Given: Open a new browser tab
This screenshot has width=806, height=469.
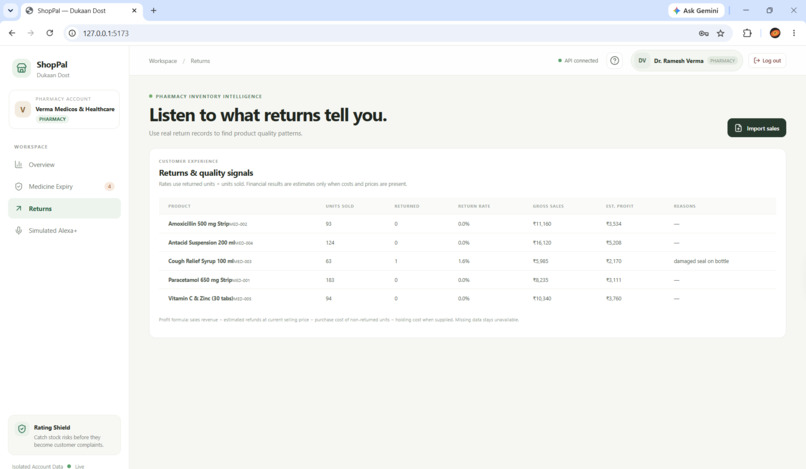Looking at the screenshot, I should [153, 10].
